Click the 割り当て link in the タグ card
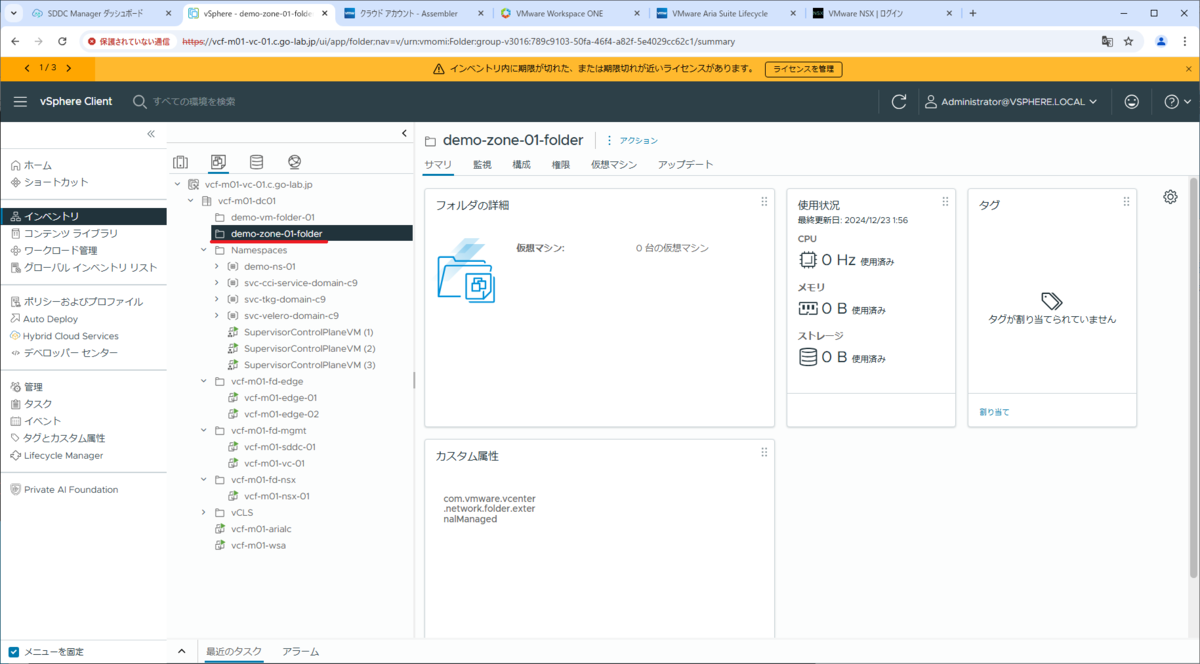This screenshot has width=1200, height=664. point(994,412)
